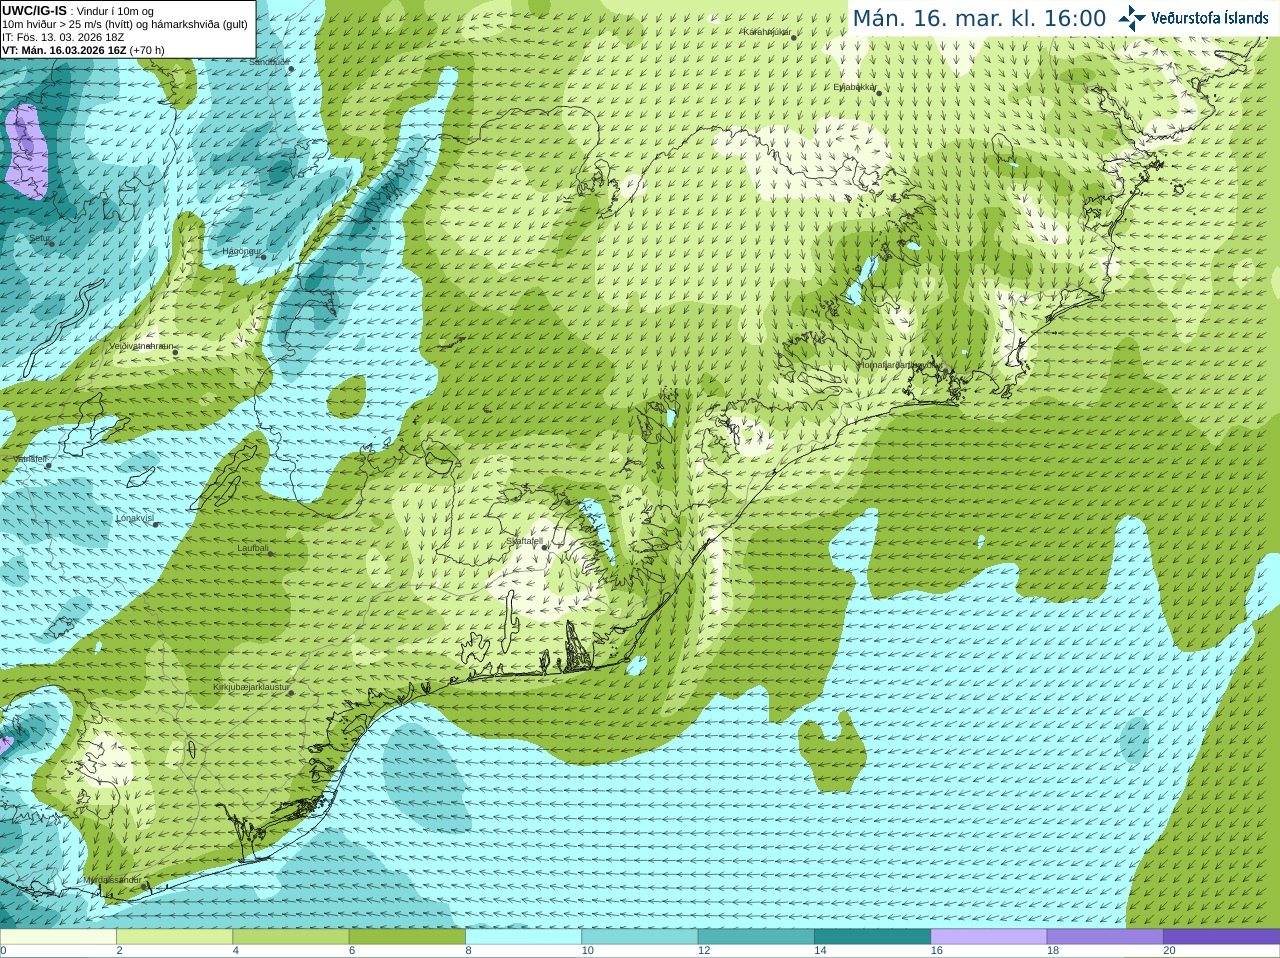This screenshot has height=958, width=1280.
Task: Select the Setur station label
Action: click(39, 239)
